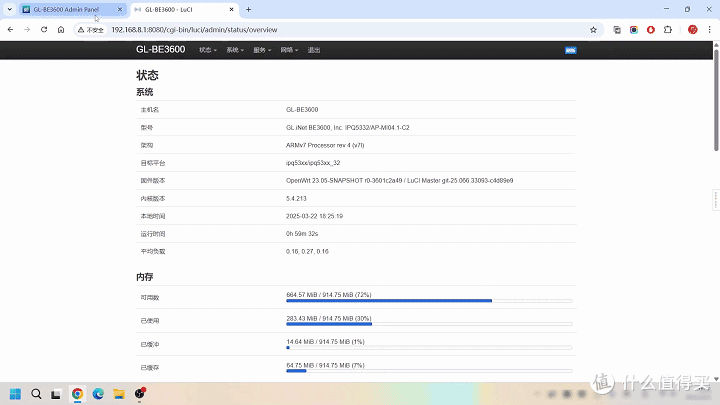The height and width of the screenshot is (405, 720).
Task: Expand the 状态 menu in LuCI navbar
Action: coord(208,50)
